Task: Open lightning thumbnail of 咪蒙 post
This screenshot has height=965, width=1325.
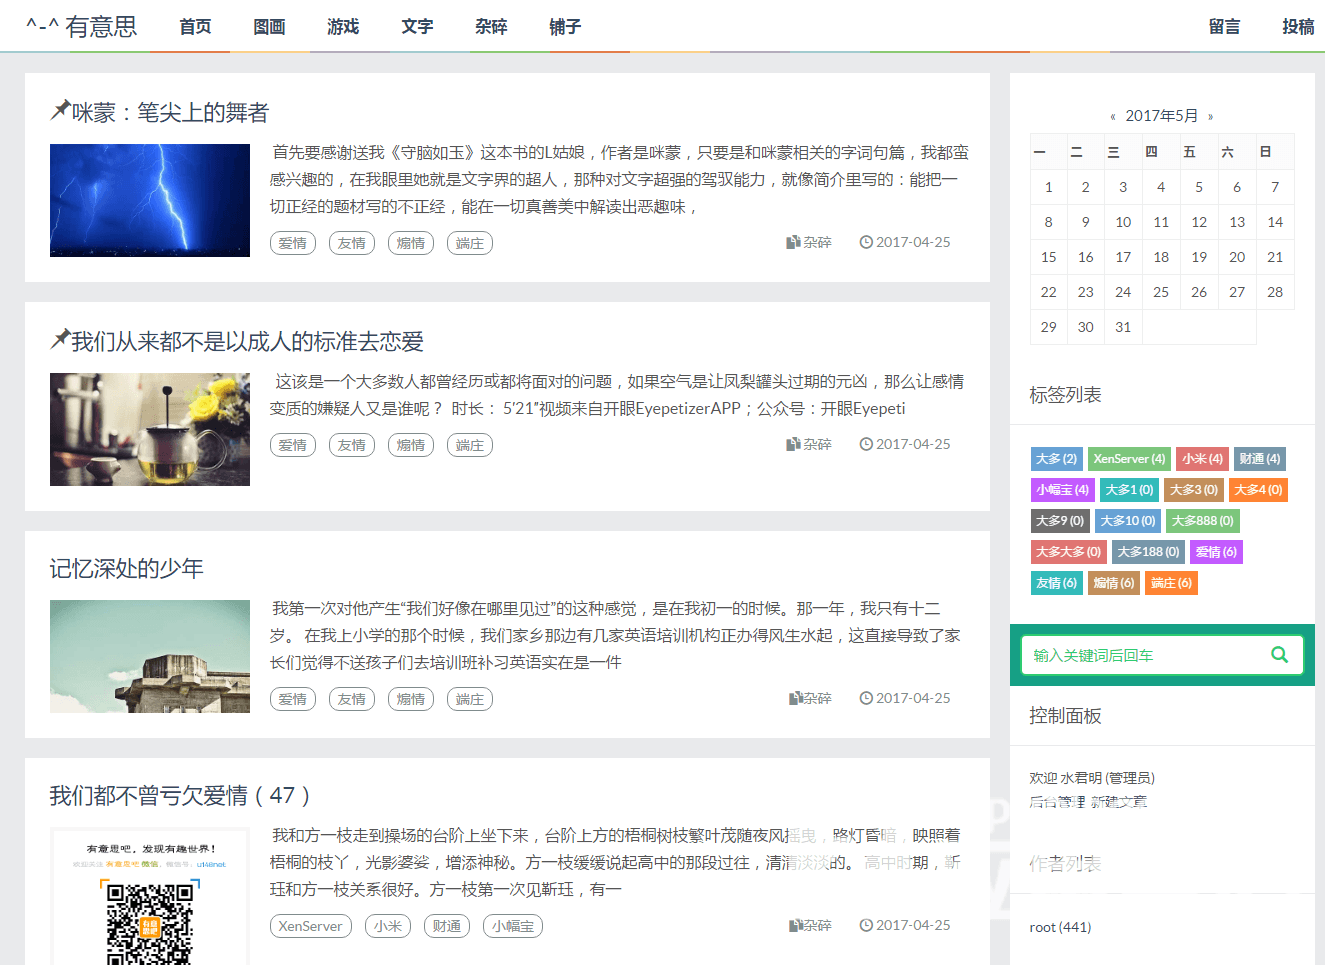Action: point(150,200)
